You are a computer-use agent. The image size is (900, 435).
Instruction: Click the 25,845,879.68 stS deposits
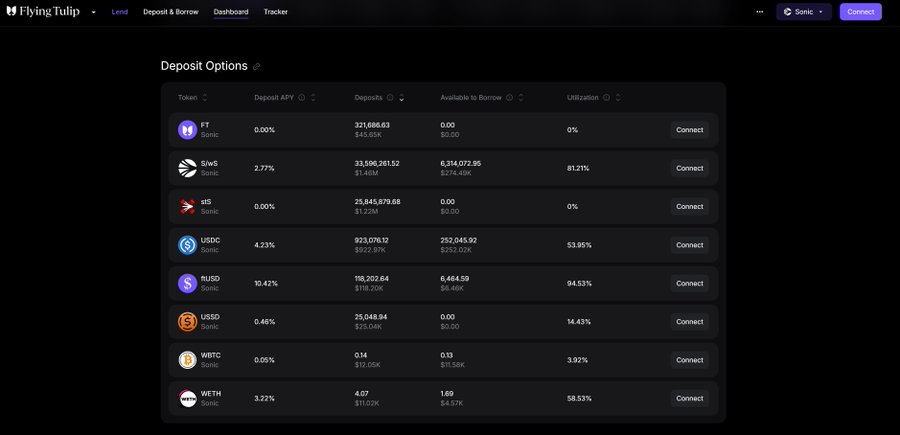(x=378, y=202)
